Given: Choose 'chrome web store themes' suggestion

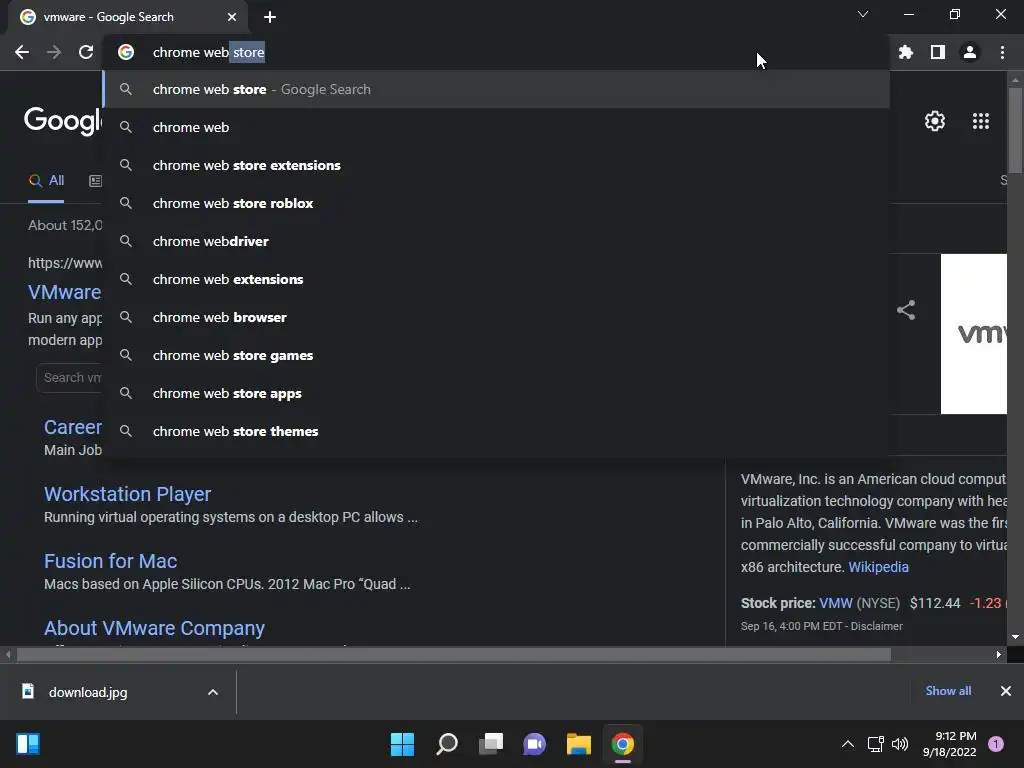Looking at the screenshot, I should pos(496,431).
